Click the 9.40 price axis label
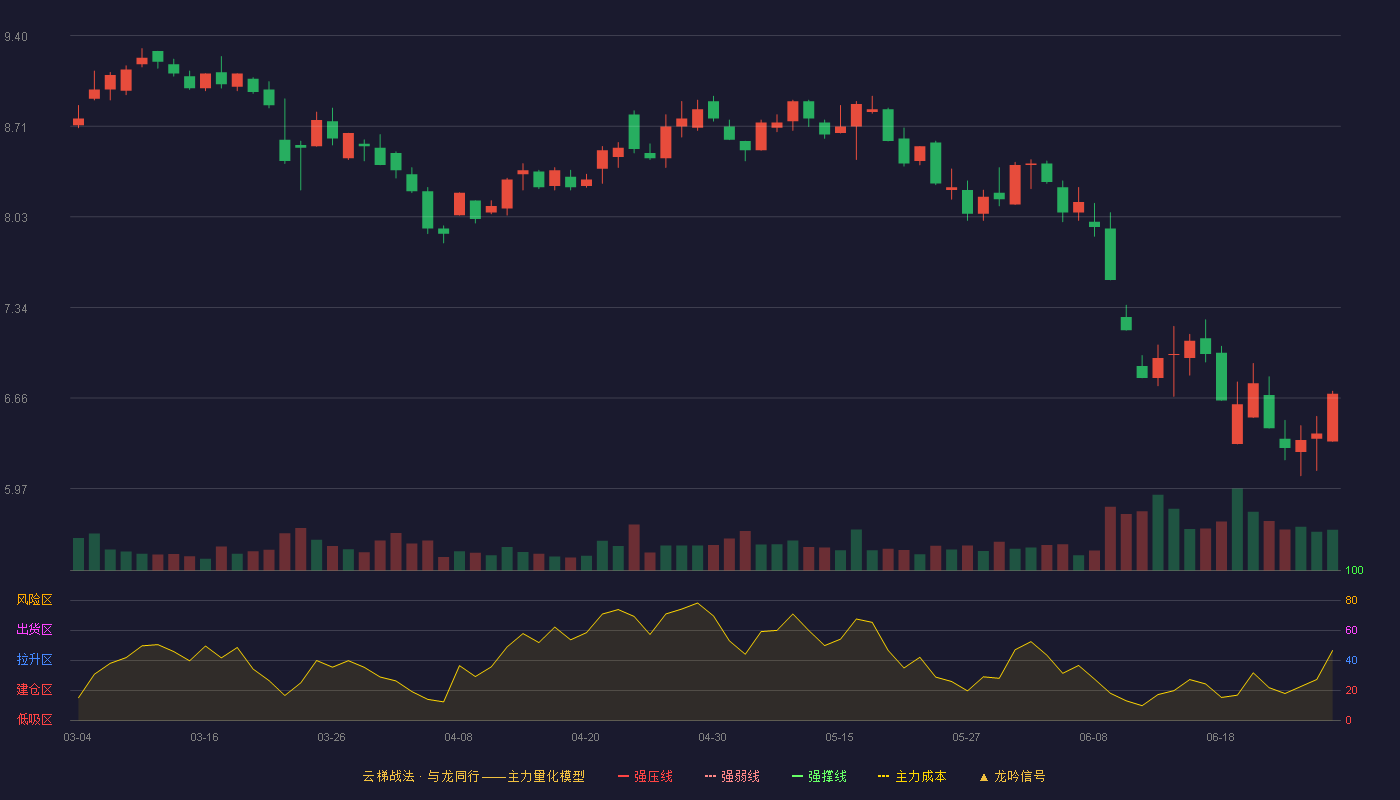 16,37
